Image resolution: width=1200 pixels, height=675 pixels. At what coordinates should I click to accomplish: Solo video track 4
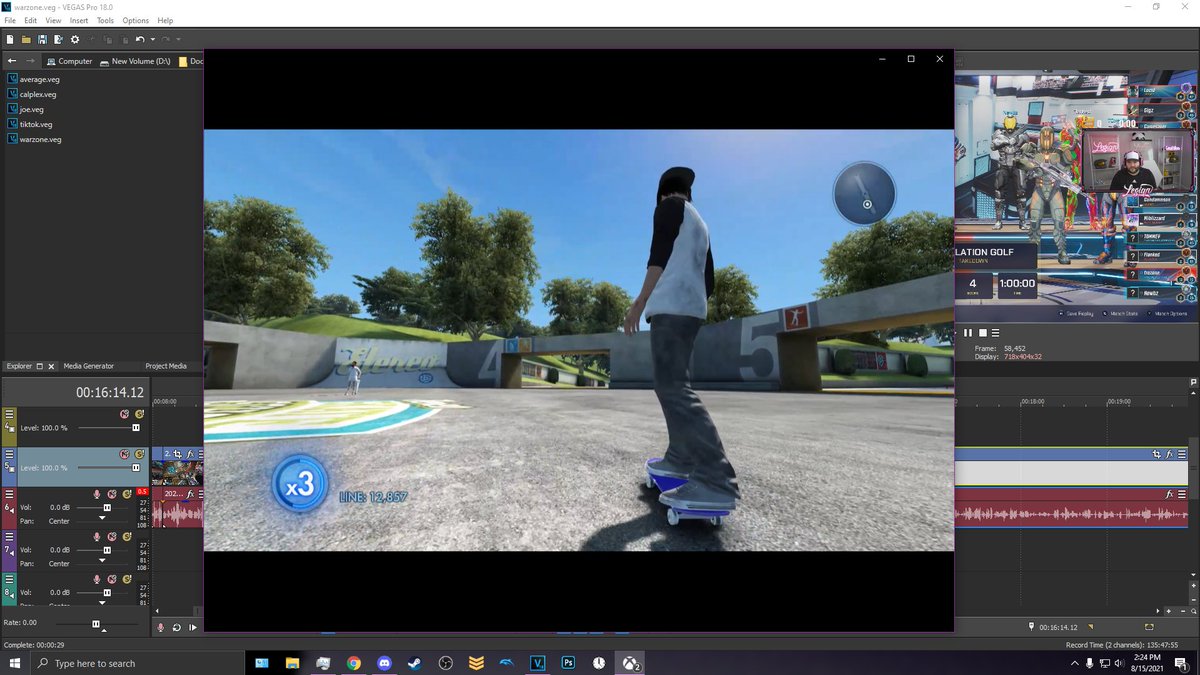point(139,414)
